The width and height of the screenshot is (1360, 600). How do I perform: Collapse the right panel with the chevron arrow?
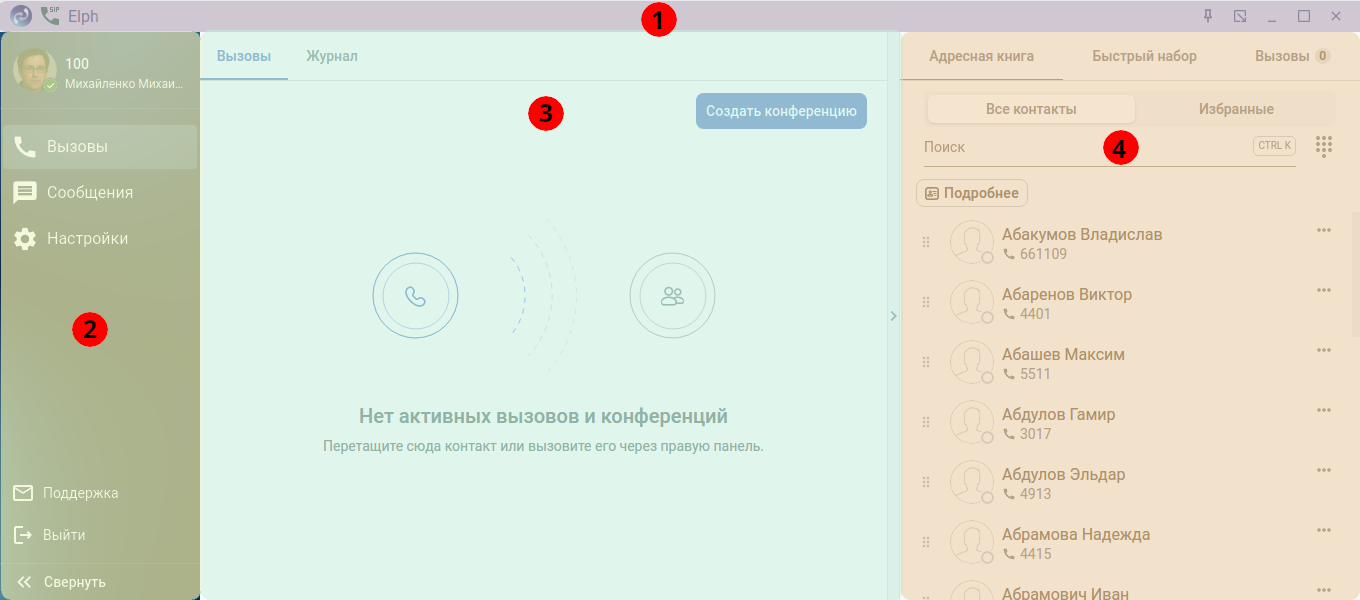(893, 316)
